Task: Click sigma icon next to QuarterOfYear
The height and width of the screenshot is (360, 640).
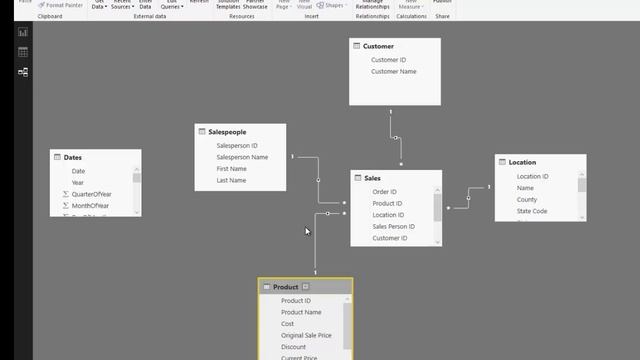Action: (66, 194)
